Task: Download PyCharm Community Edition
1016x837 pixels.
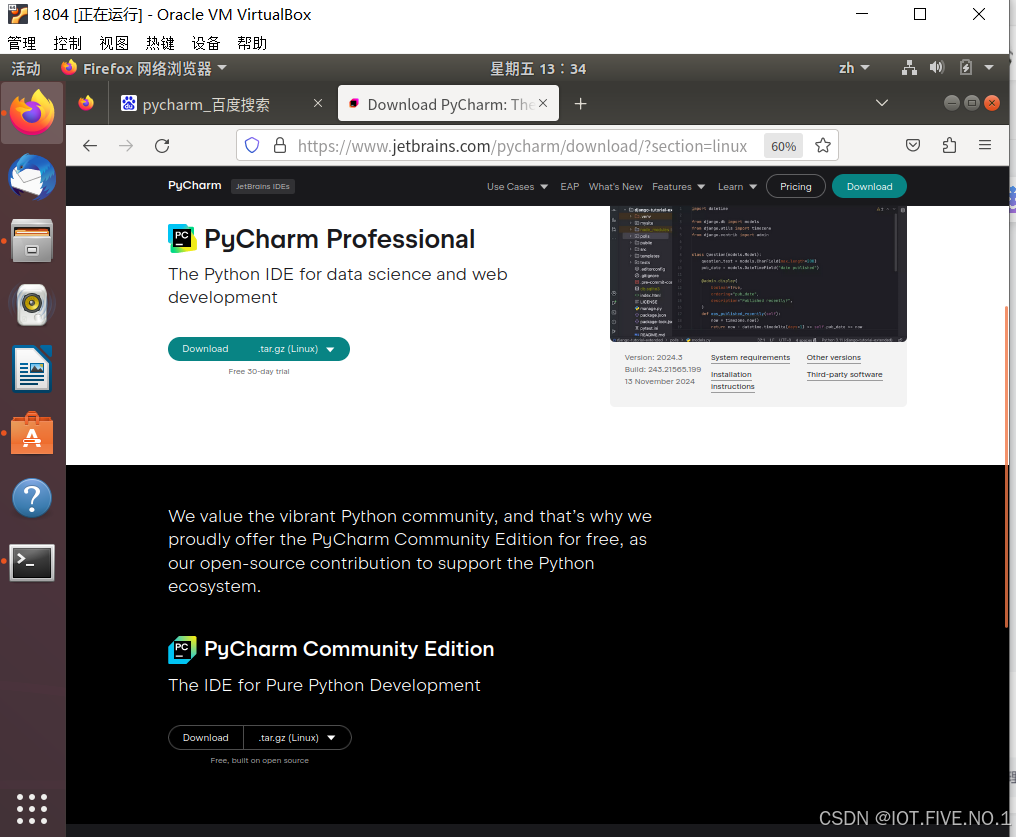Action: [x=205, y=737]
